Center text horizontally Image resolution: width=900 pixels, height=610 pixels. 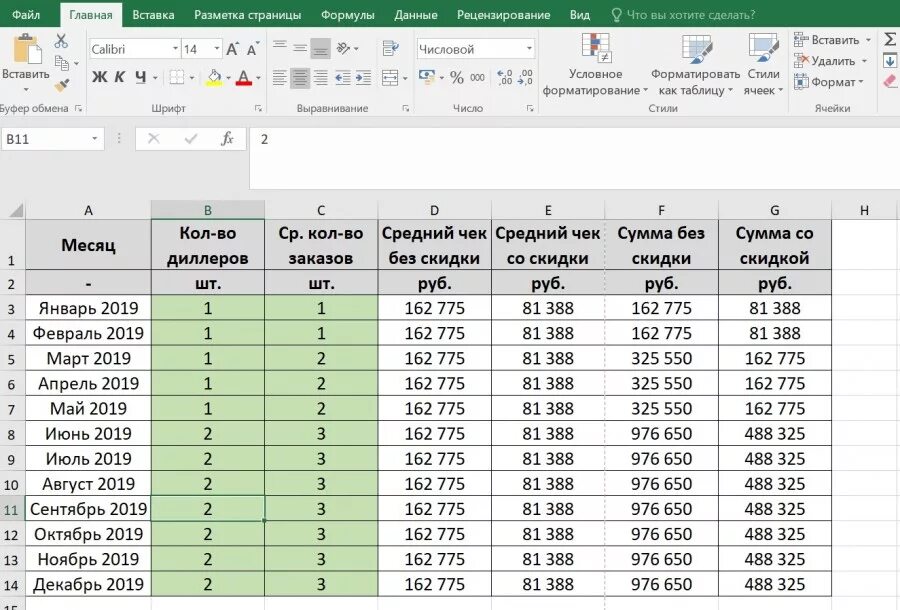tap(300, 77)
